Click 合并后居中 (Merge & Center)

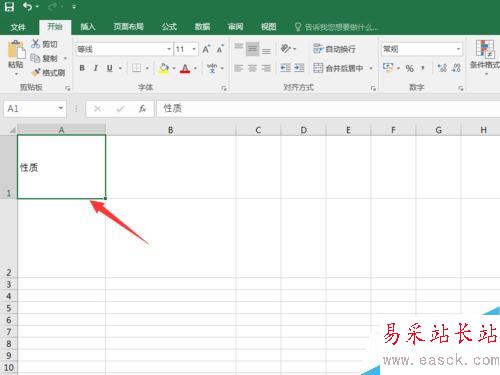(338, 68)
